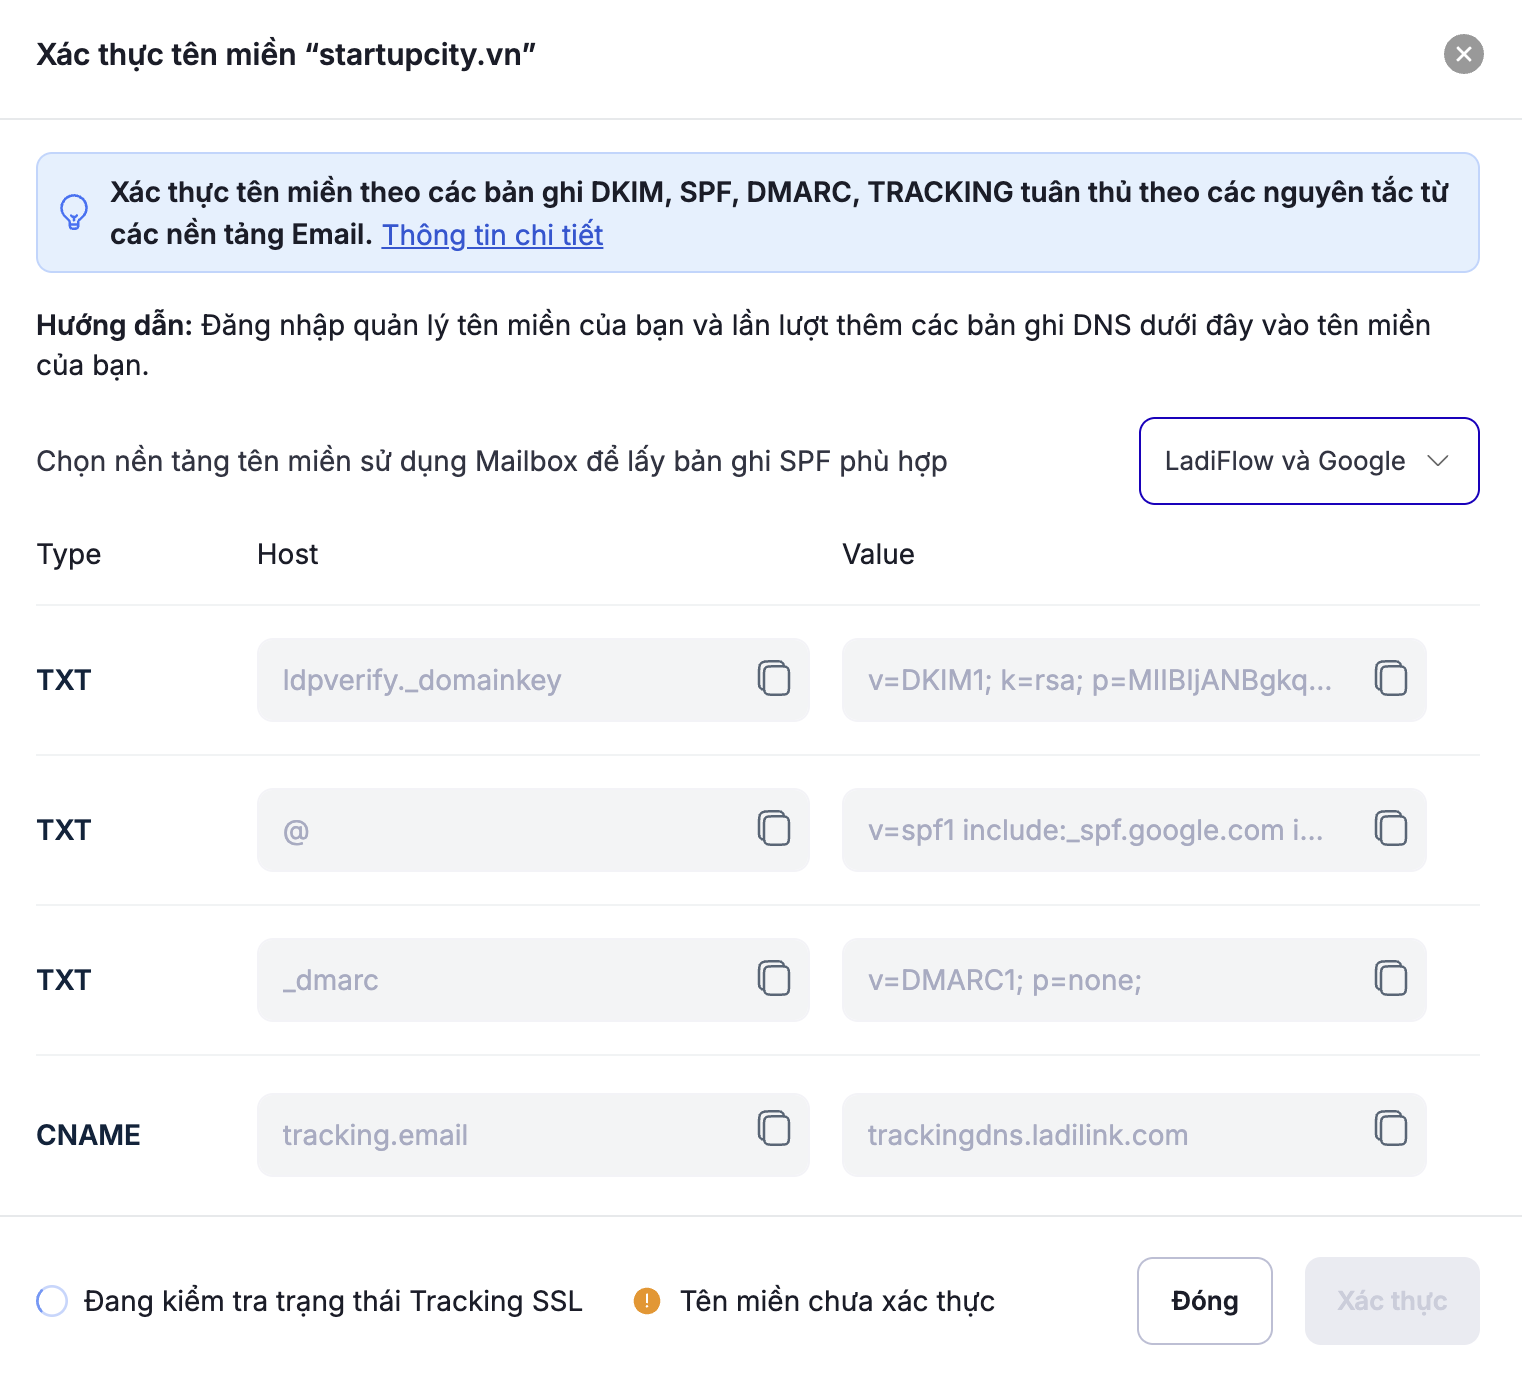Copy the SPF record value
1522x1378 pixels.
[1391, 828]
